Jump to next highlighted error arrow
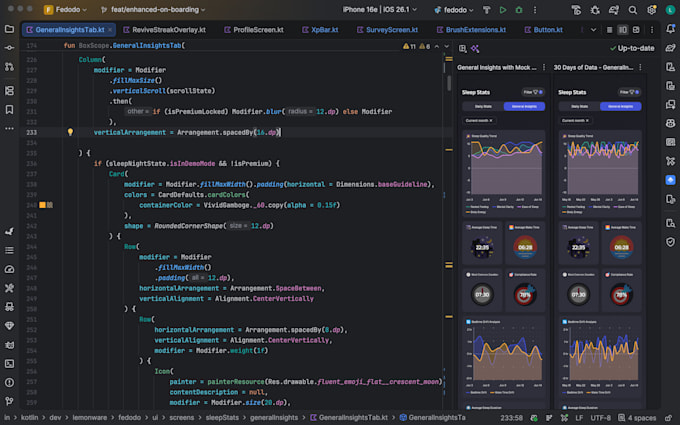Image resolution: width=680 pixels, height=425 pixels. 447,46
